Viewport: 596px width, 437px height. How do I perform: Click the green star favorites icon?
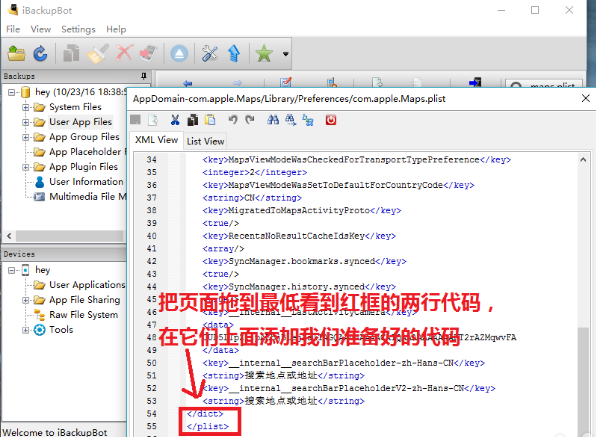pyautogui.click(x=264, y=54)
